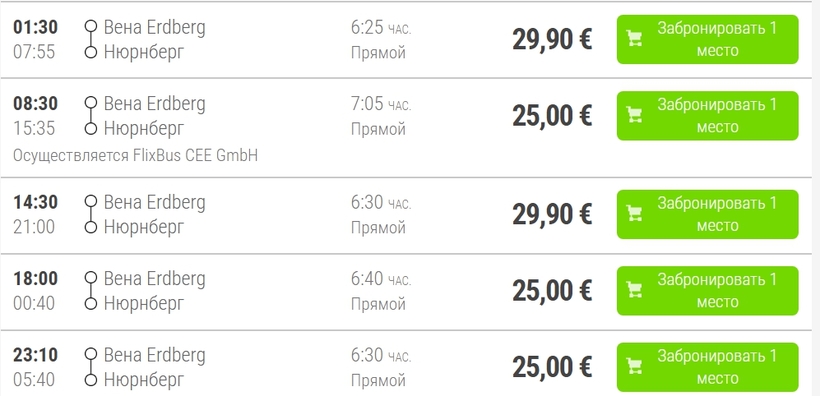820x396 pixels.
Task: Click cart icon for 23:10 departure
Action: [x=634, y=367]
